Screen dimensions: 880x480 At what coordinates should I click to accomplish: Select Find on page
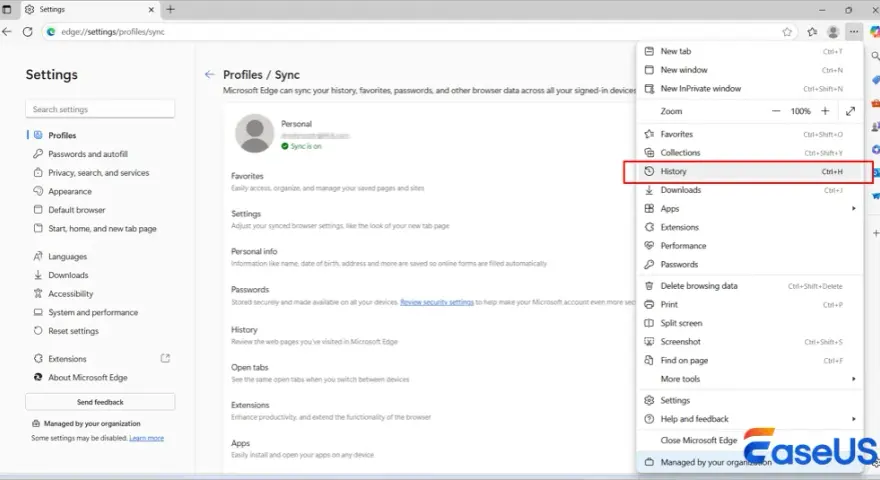point(749,360)
